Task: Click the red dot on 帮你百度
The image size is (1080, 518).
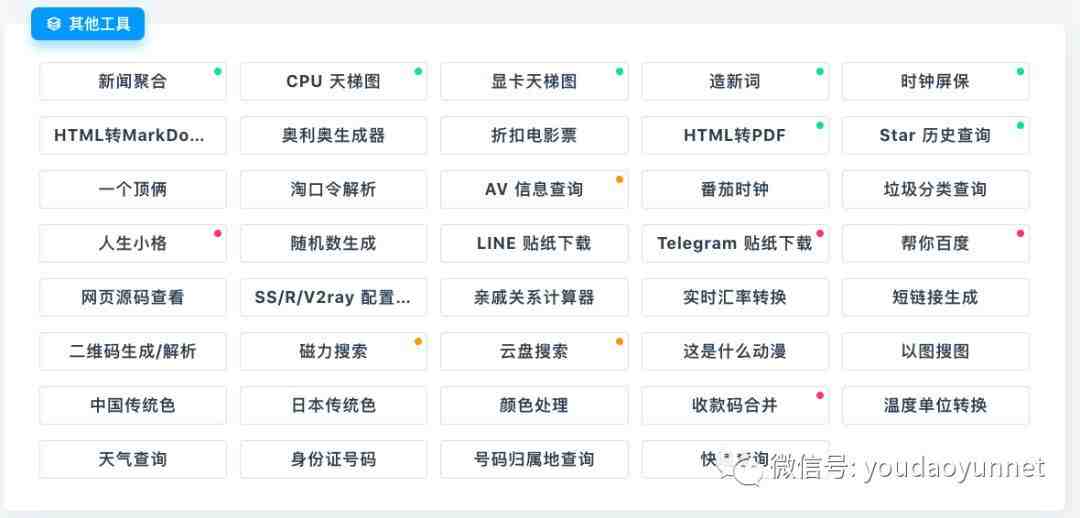Action: [1020, 234]
